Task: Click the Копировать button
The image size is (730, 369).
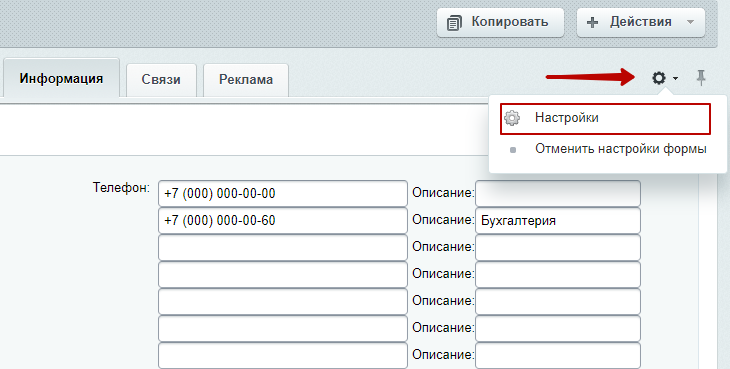Action: click(x=500, y=22)
